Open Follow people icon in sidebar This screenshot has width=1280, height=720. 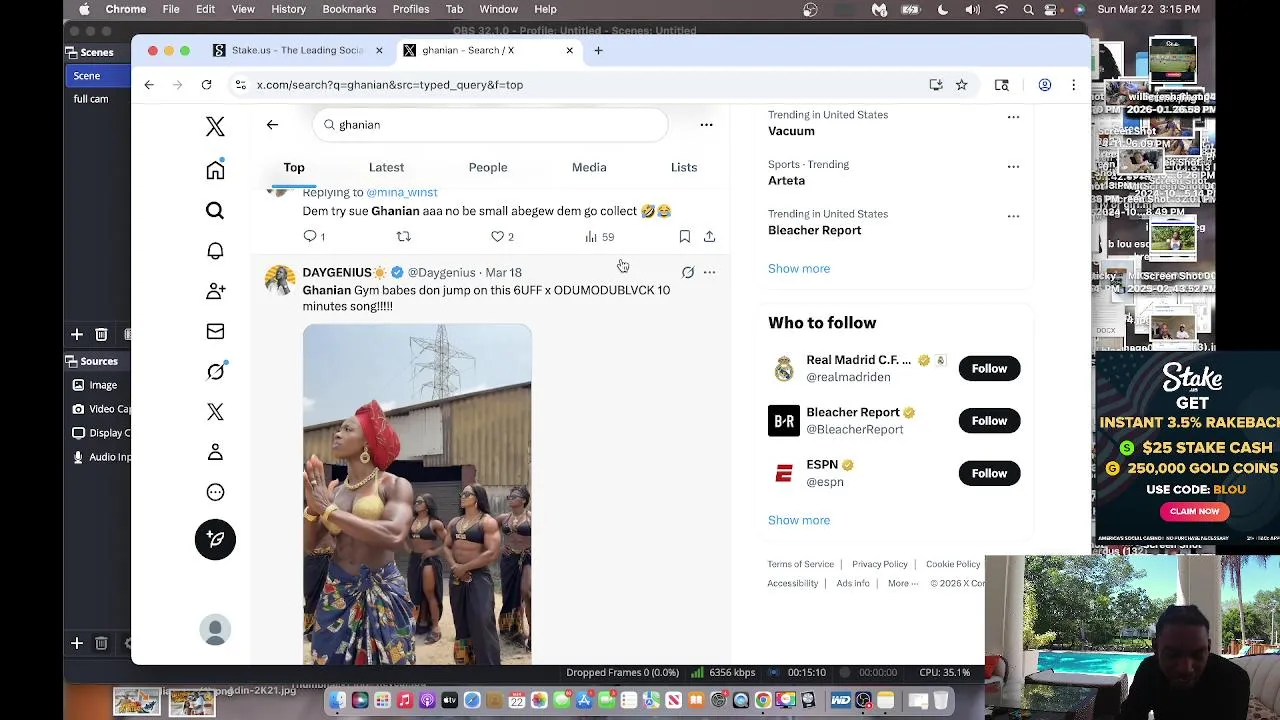click(215, 291)
